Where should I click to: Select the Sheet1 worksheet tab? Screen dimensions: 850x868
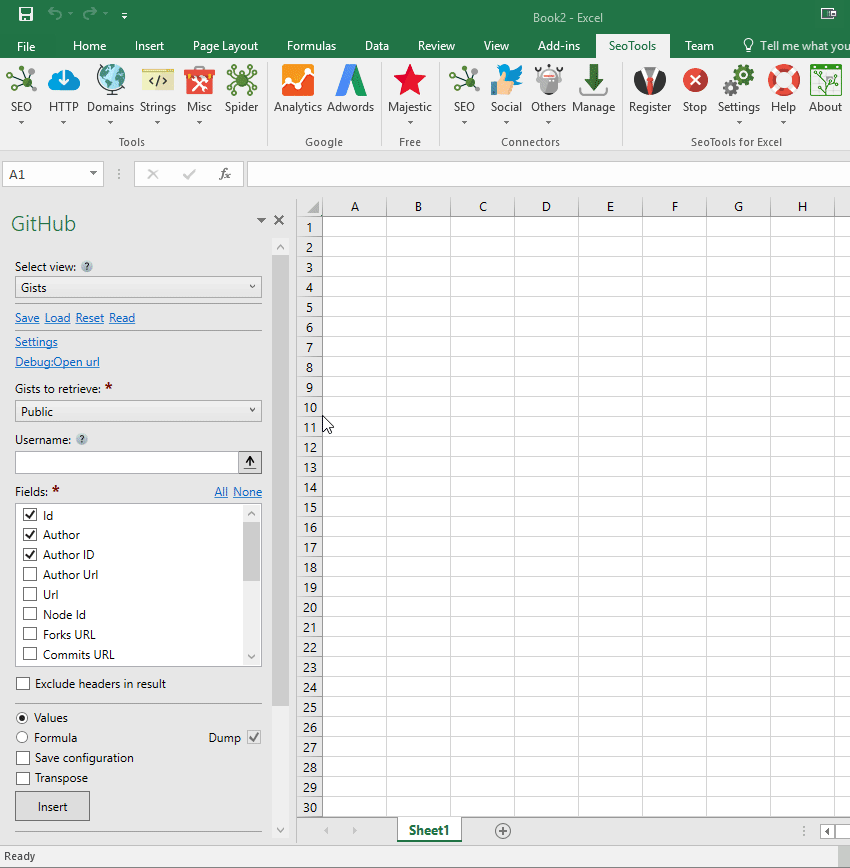point(429,830)
